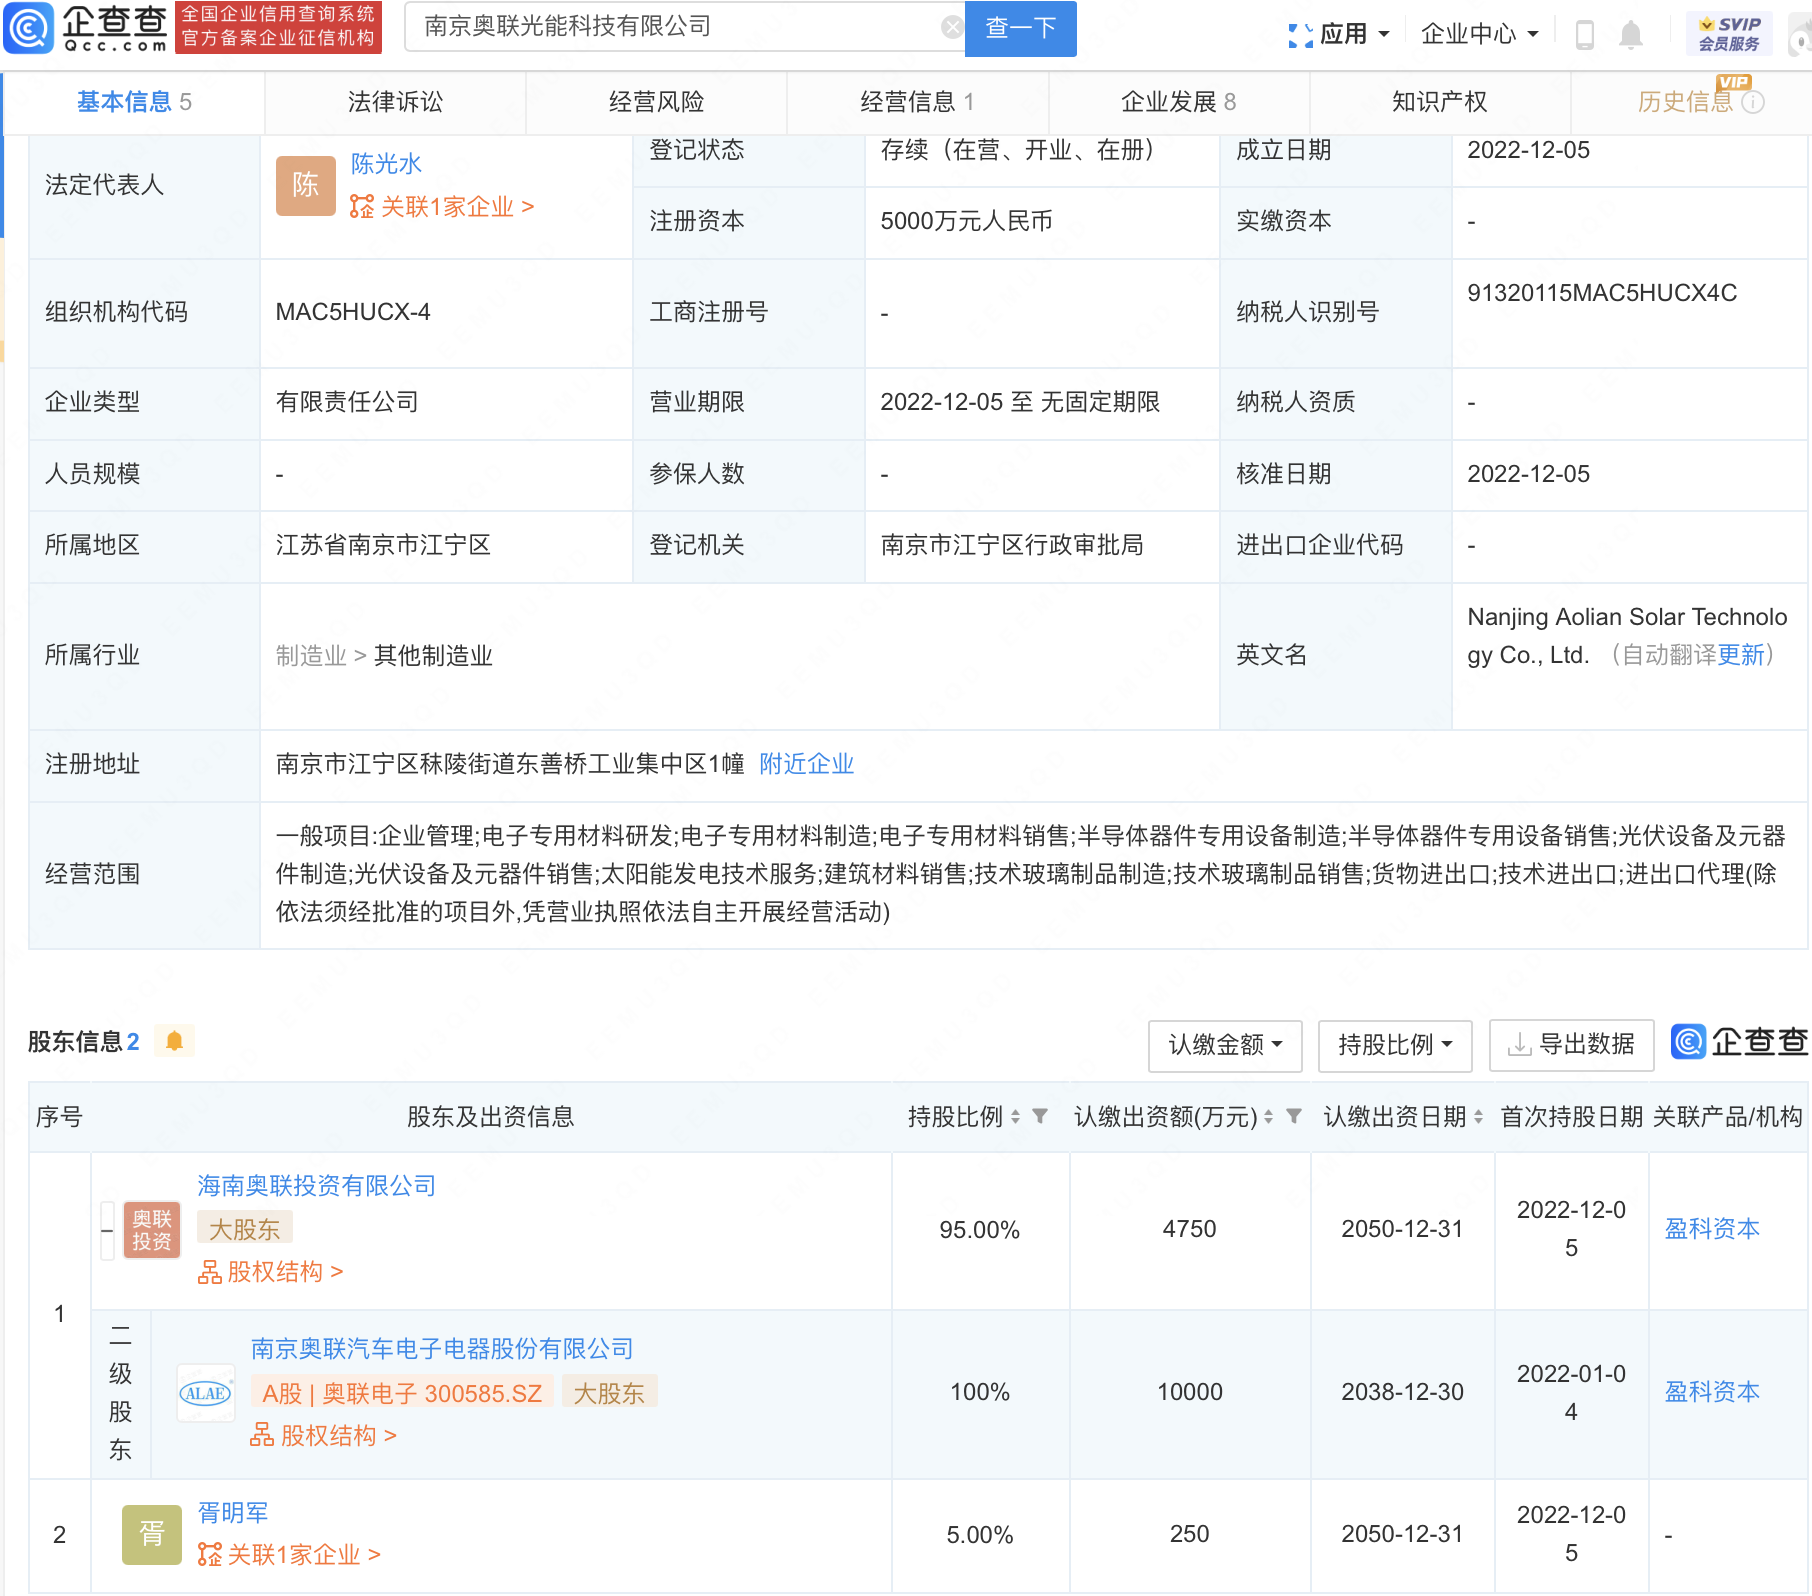The width and height of the screenshot is (1812, 1596).
Task: Open 盈科资本 link in 二级股东 row
Action: point(1711,1392)
